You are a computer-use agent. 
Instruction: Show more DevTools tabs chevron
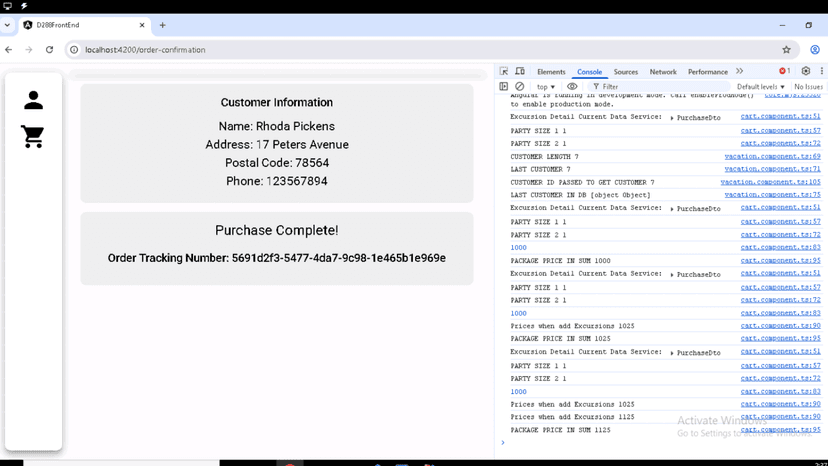pyautogui.click(x=740, y=72)
